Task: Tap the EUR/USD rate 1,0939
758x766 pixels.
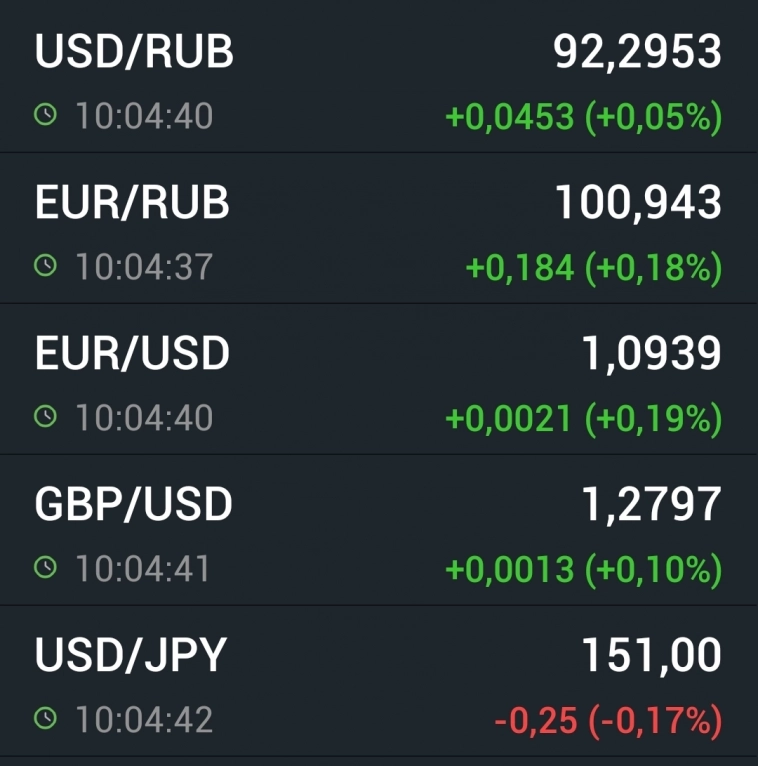Action: [651, 353]
